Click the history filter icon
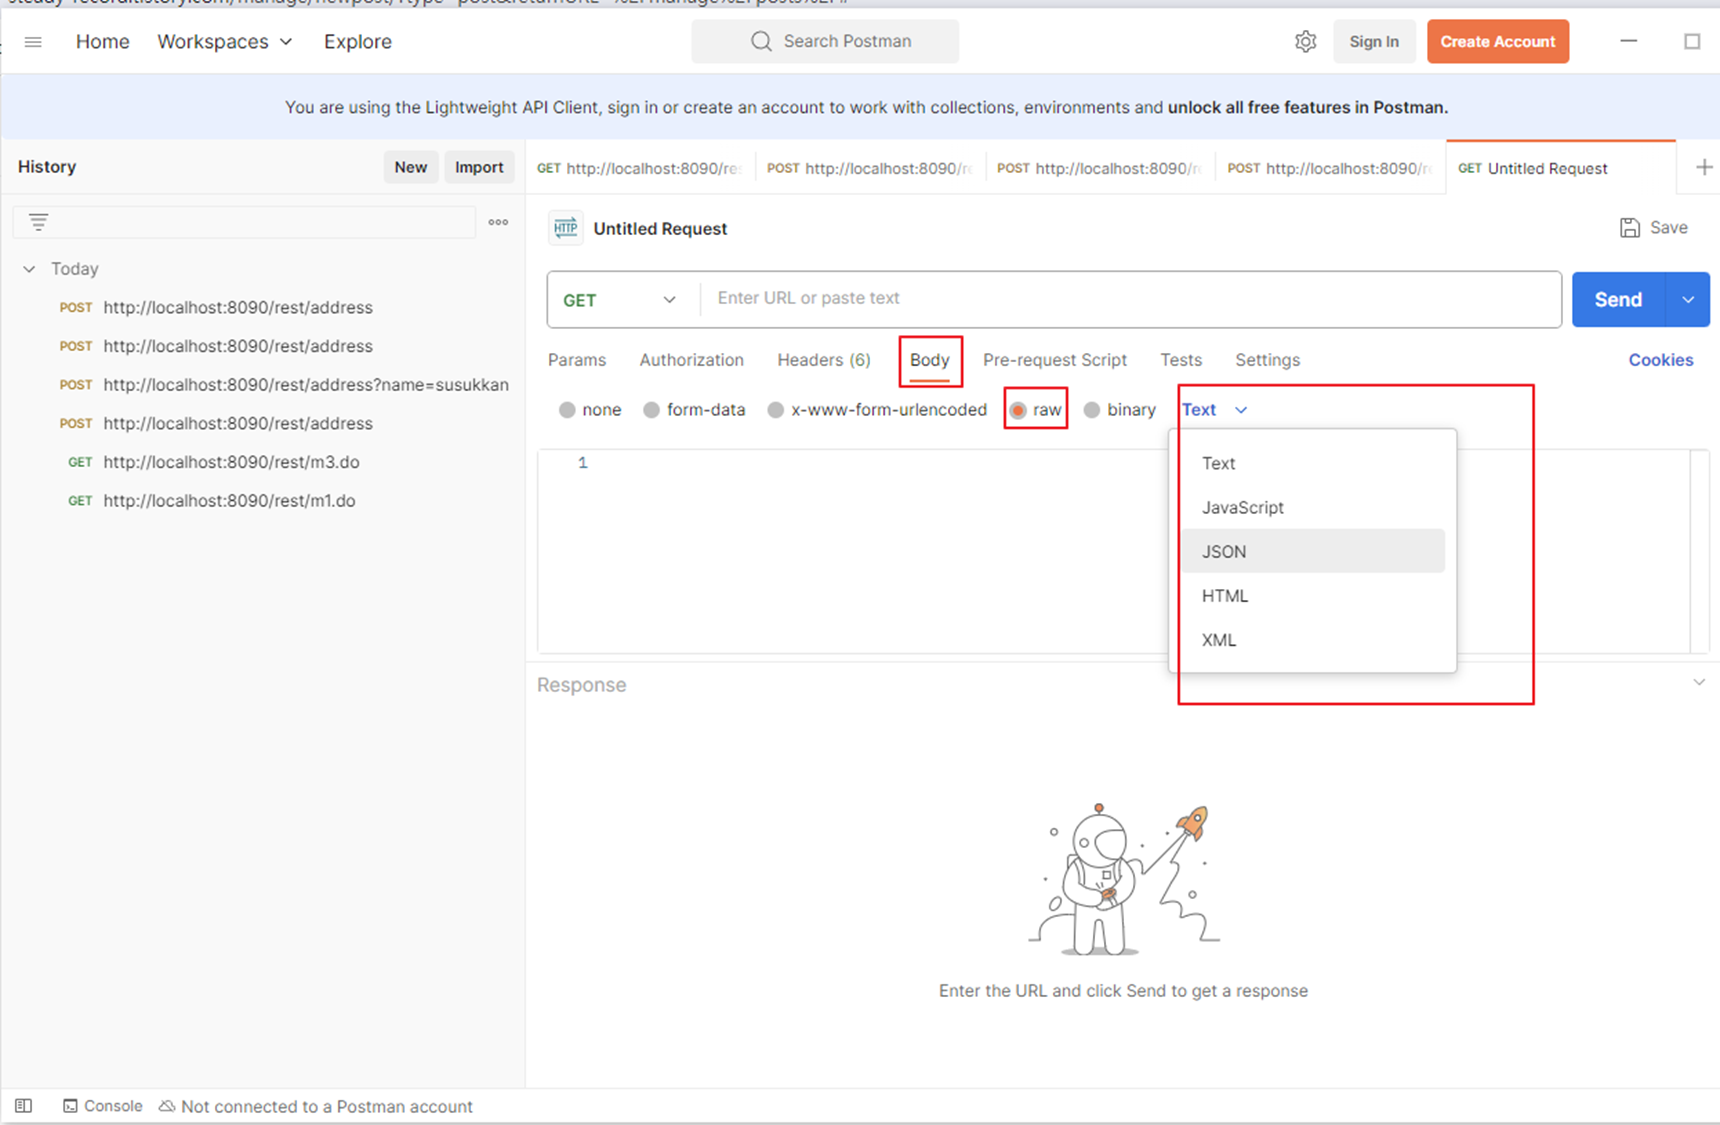The height and width of the screenshot is (1125, 1720). pos(38,222)
